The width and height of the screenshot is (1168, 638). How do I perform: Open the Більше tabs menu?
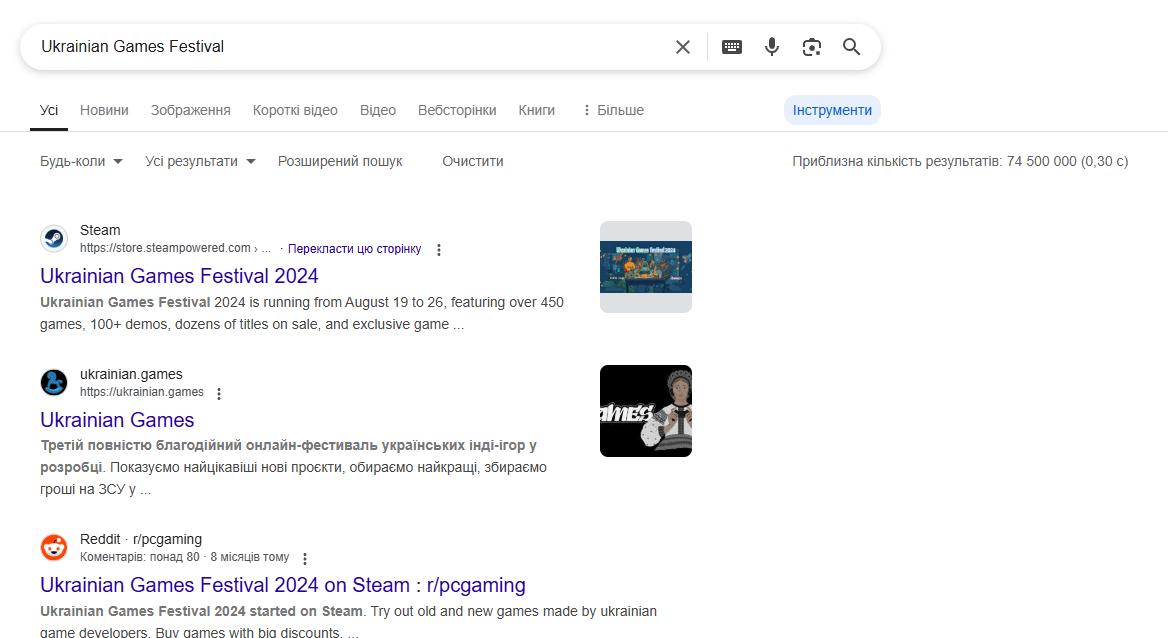click(x=613, y=110)
